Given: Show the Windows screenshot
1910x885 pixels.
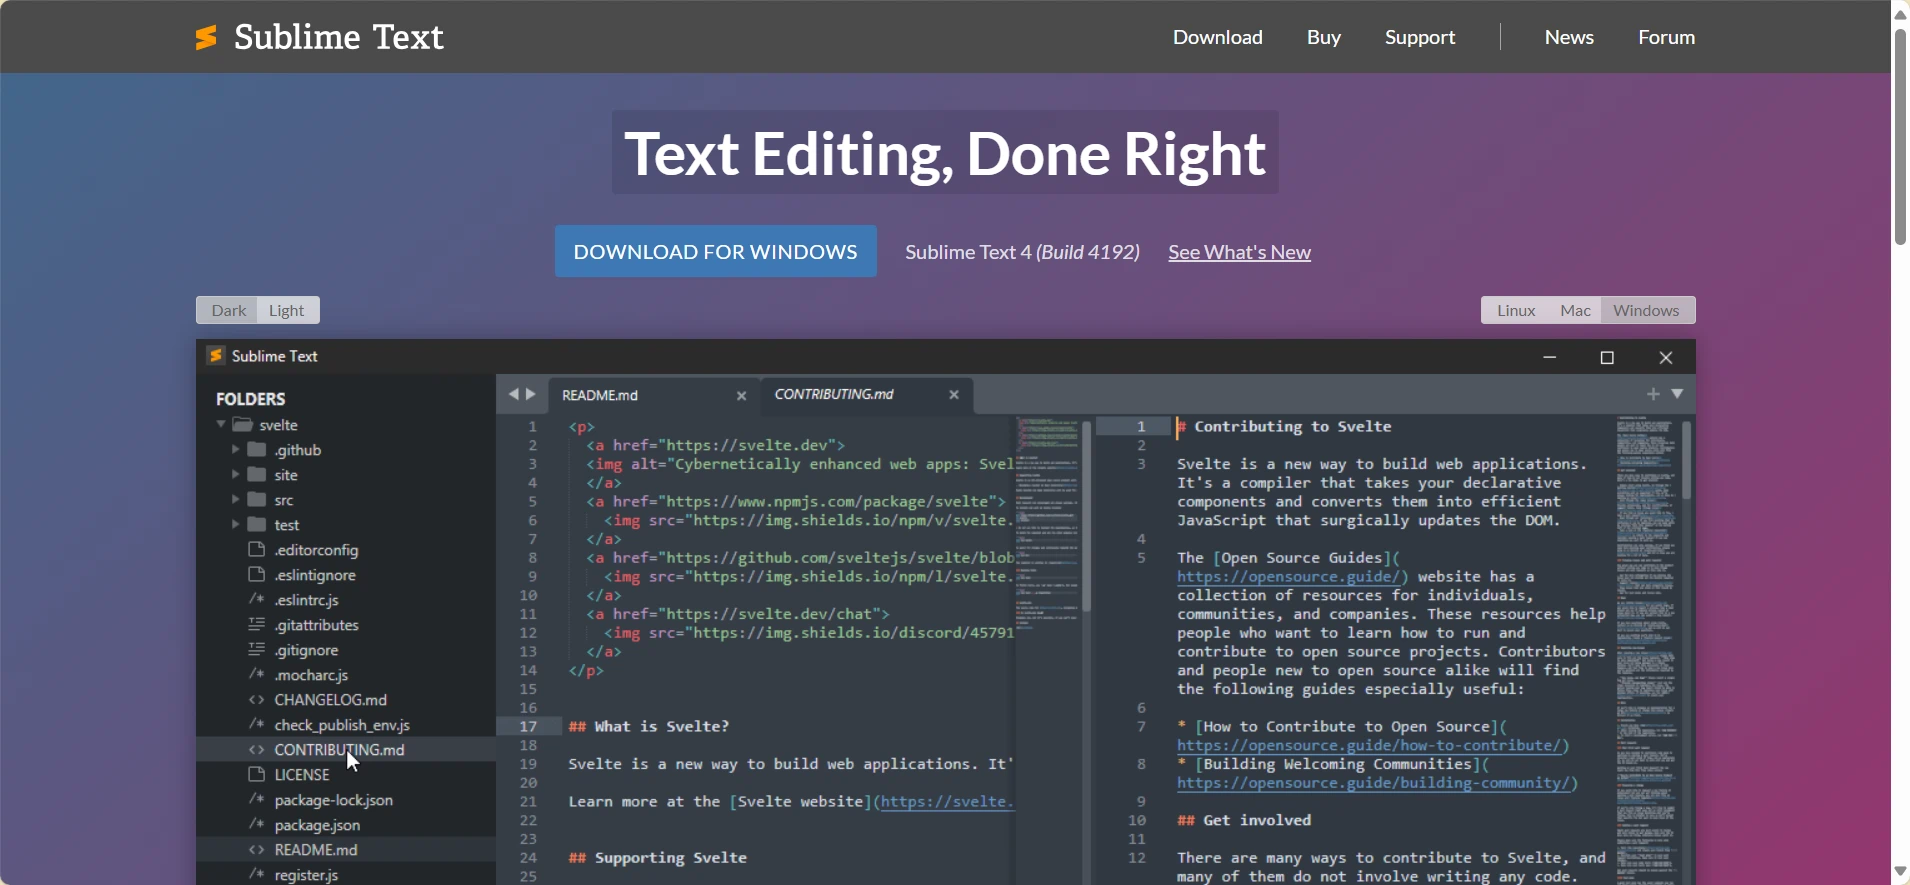Looking at the screenshot, I should [x=1646, y=310].
